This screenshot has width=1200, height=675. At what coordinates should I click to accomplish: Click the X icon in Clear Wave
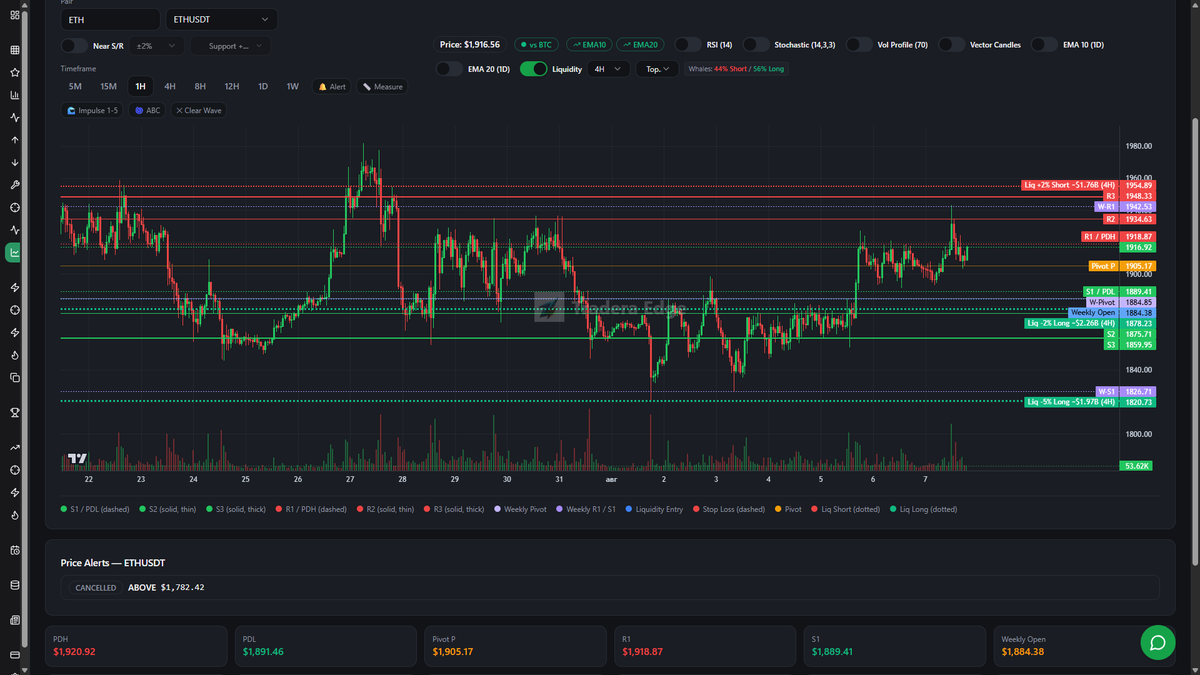point(179,111)
